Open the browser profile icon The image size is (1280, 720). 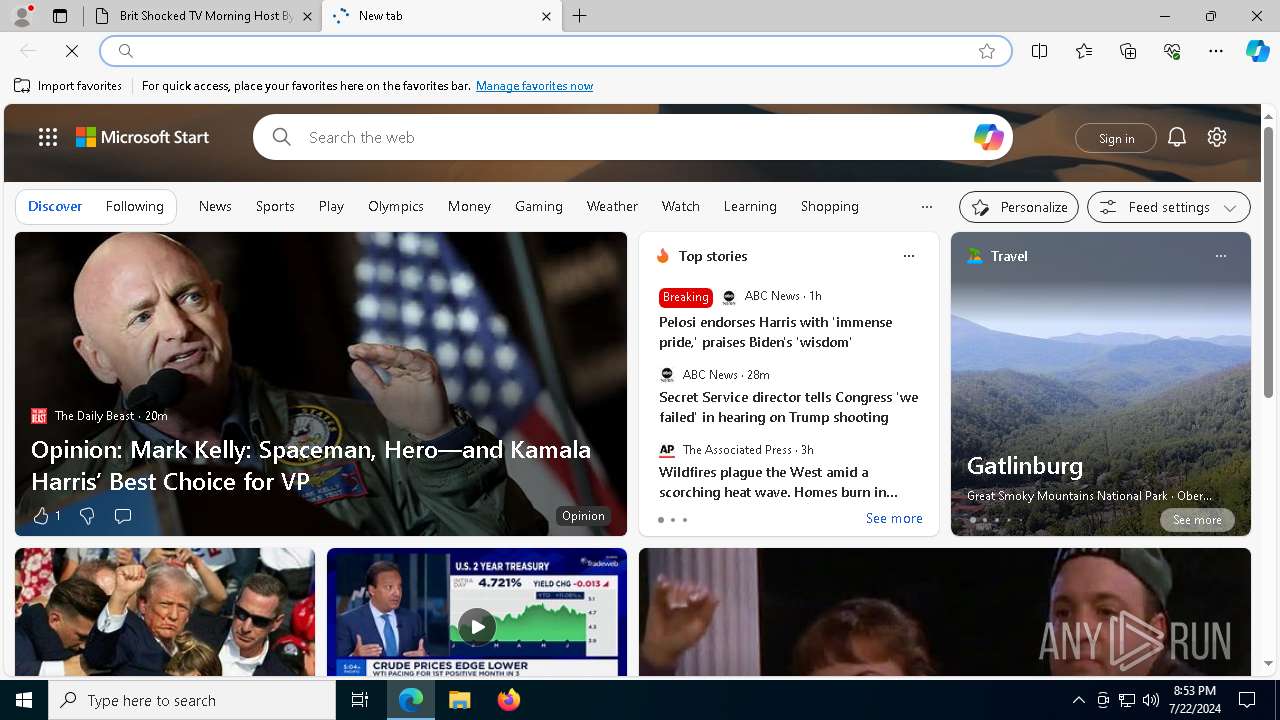tap(21, 16)
